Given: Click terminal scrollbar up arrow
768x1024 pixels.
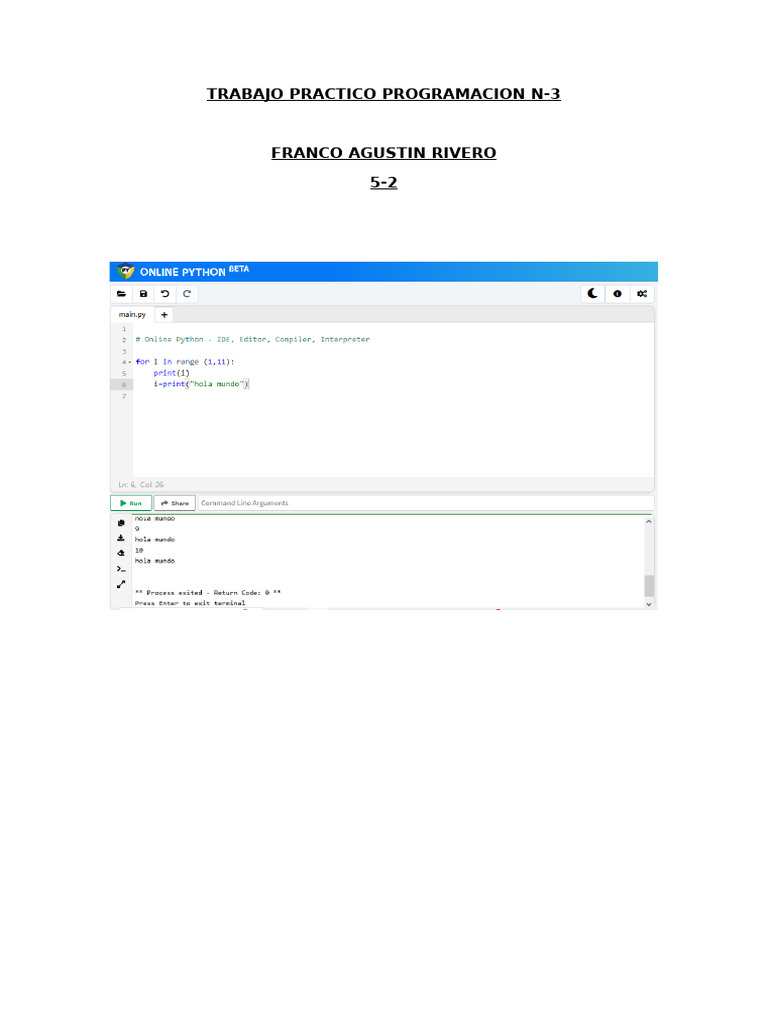Looking at the screenshot, I should click(649, 522).
